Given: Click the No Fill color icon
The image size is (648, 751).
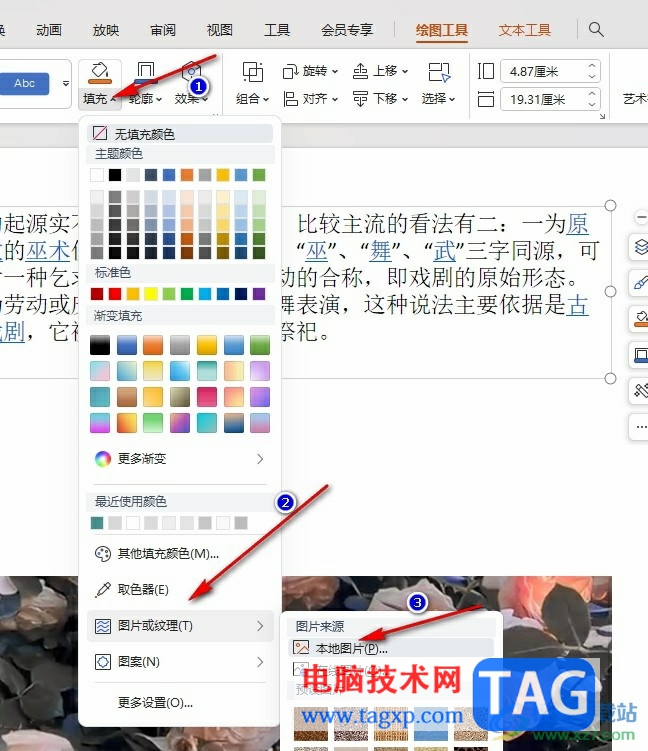Looking at the screenshot, I should [x=100, y=133].
